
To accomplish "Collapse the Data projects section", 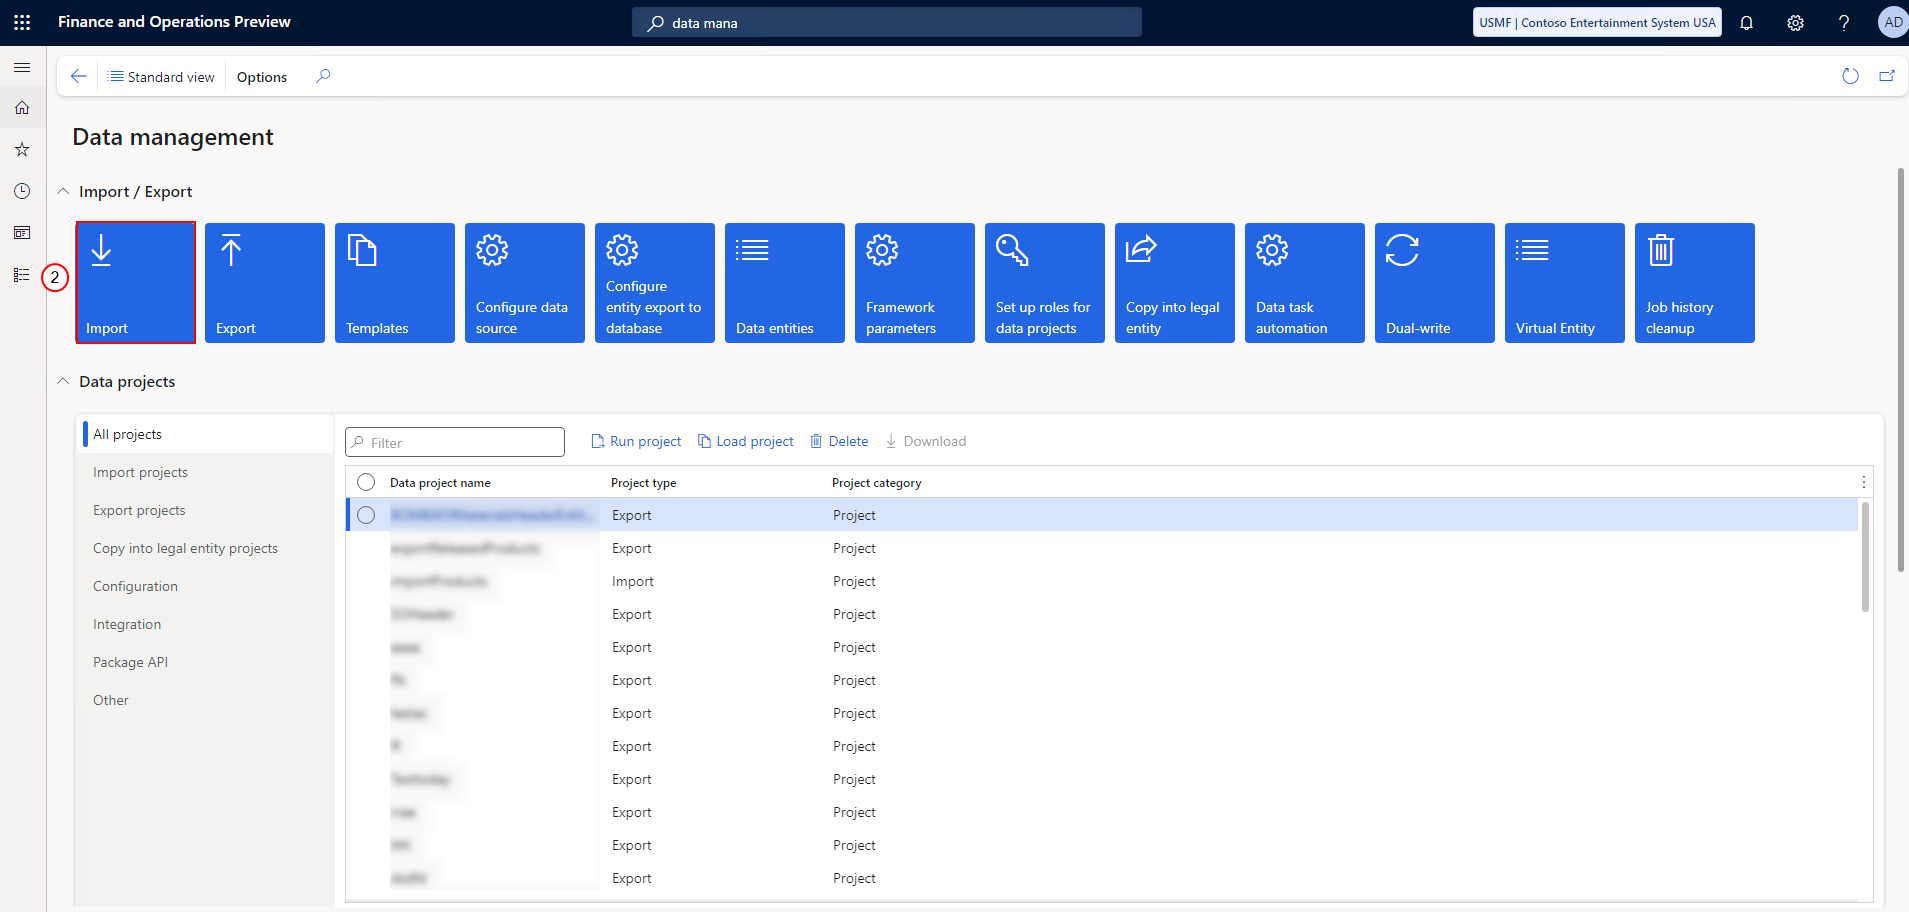I will [x=63, y=381].
